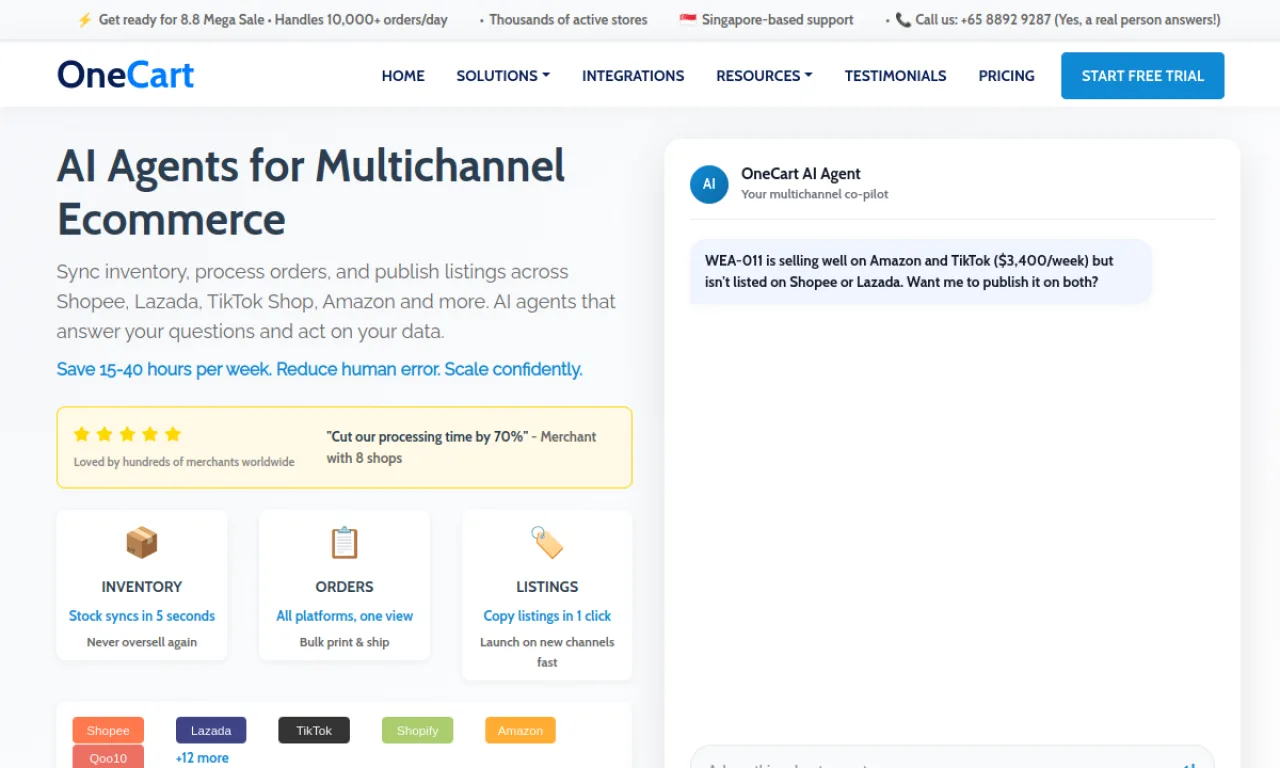The image size is (1280, 768).
Task: Go to the INTEGRATIONS page
Action: (633, 76)
